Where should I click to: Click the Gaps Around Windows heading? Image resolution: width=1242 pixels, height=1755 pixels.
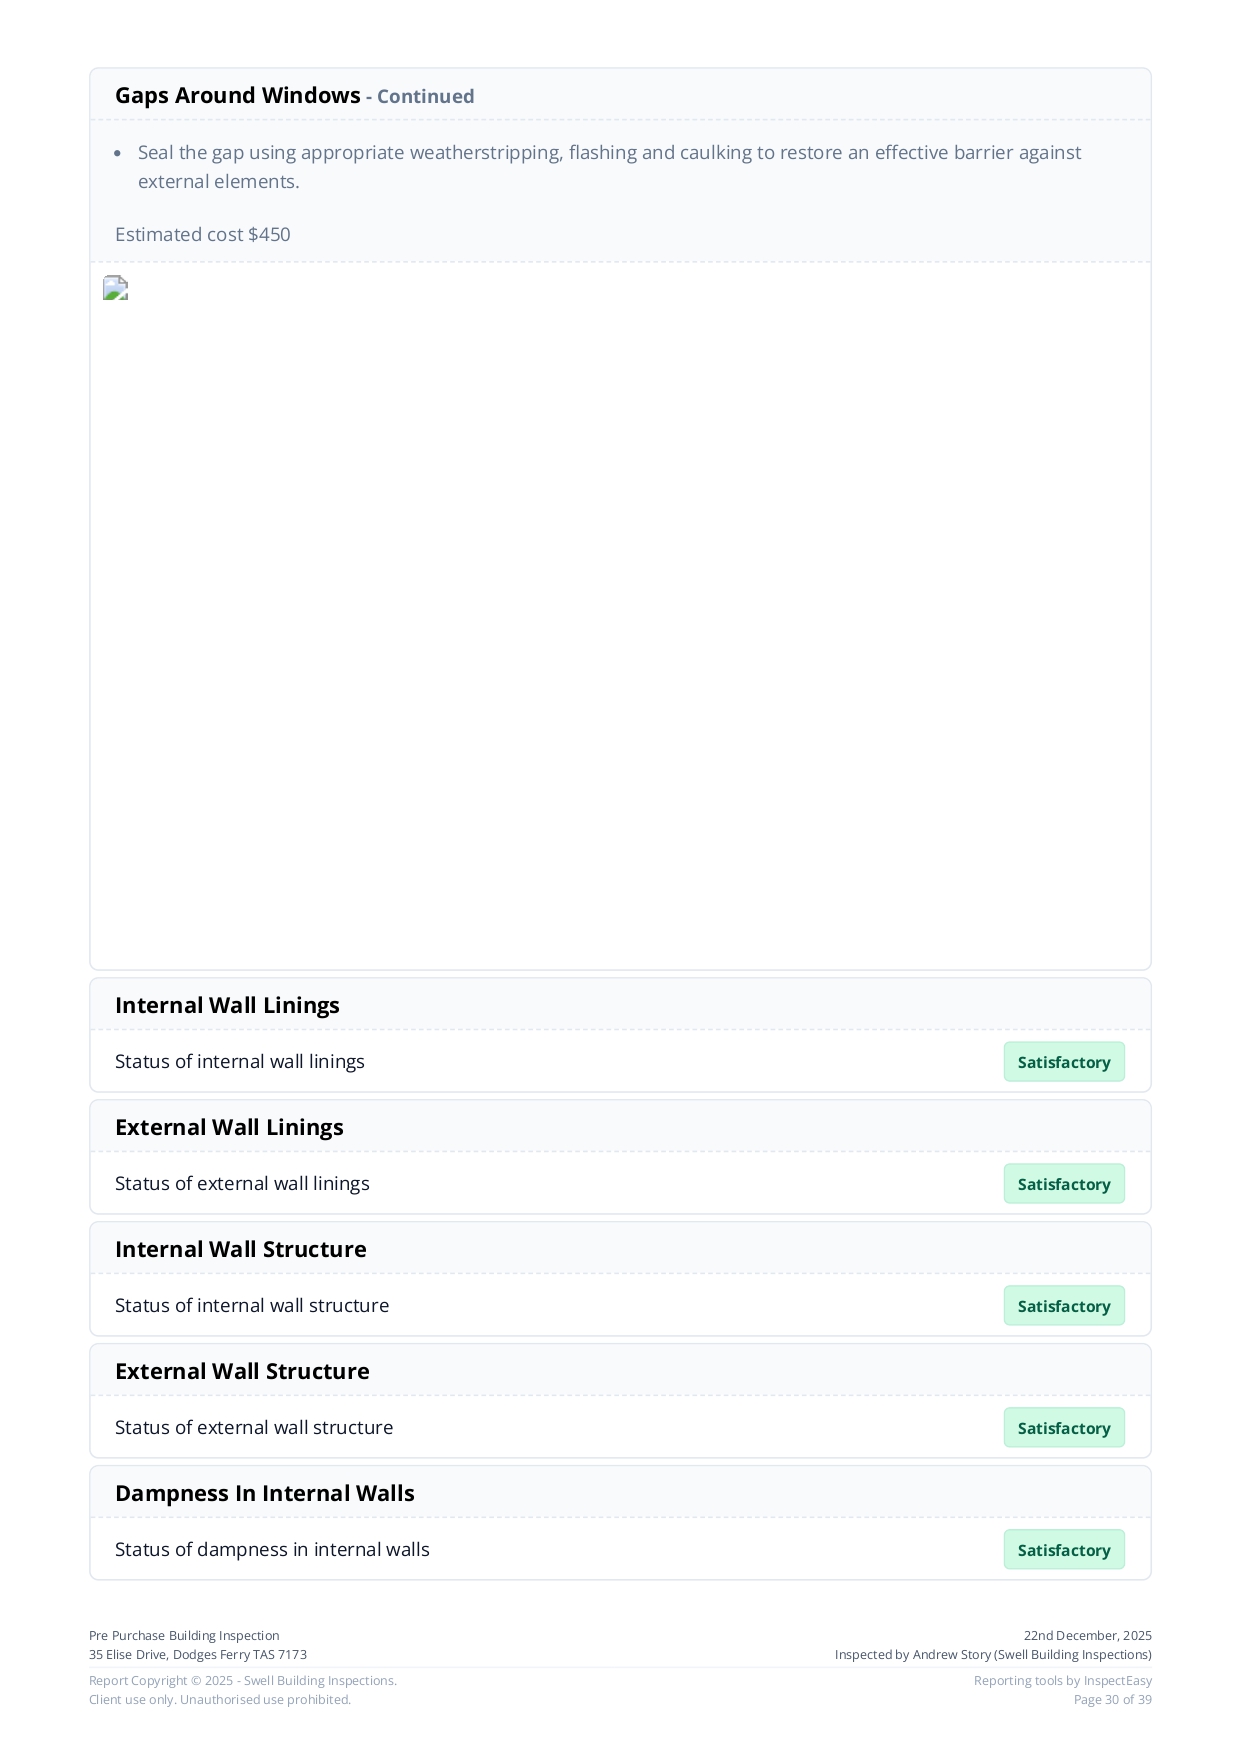click(237, 96)
